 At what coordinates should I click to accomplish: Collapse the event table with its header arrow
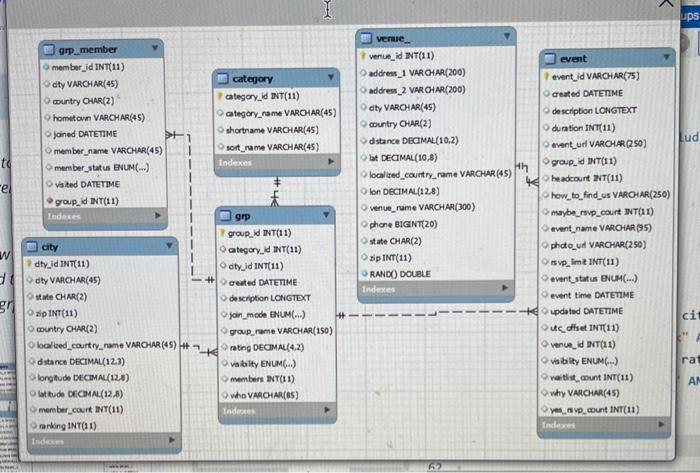(x=666, y=57)
